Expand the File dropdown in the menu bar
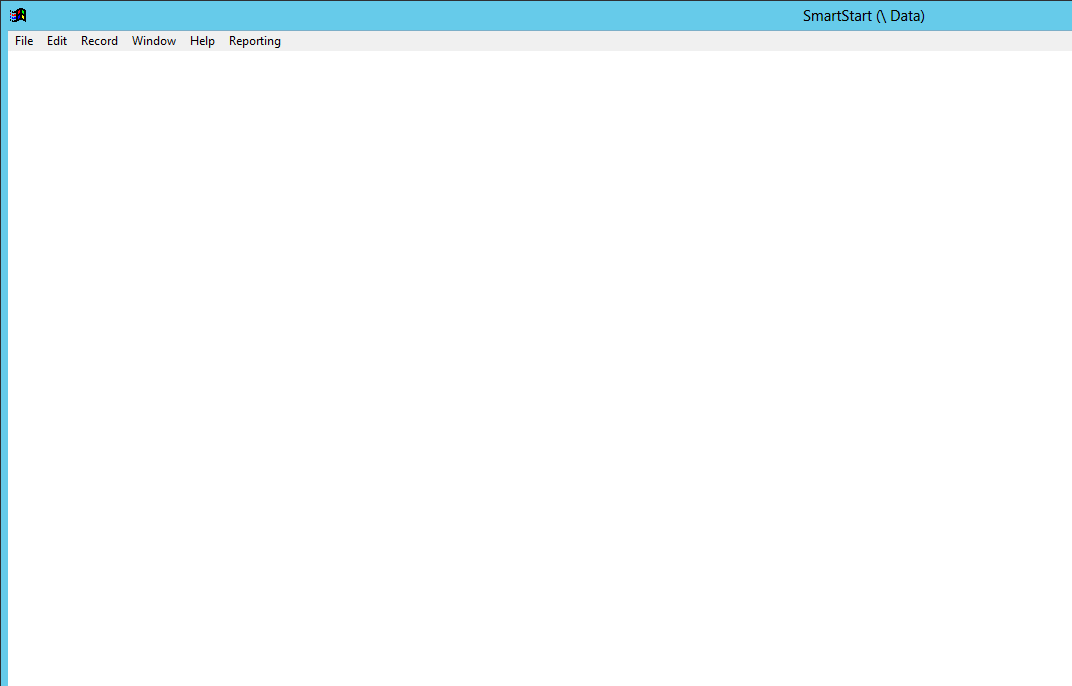 pyautogui.click(x=24, y=41)
